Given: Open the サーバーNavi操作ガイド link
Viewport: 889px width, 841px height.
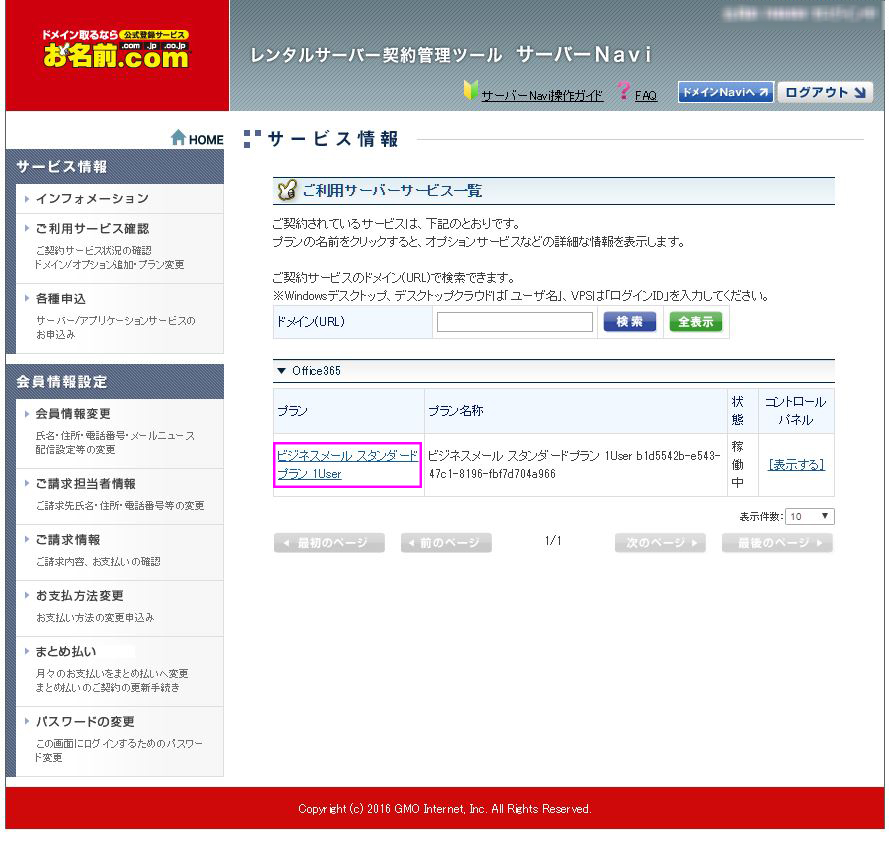Looking at the screenshot, I should tap(542, 96).
